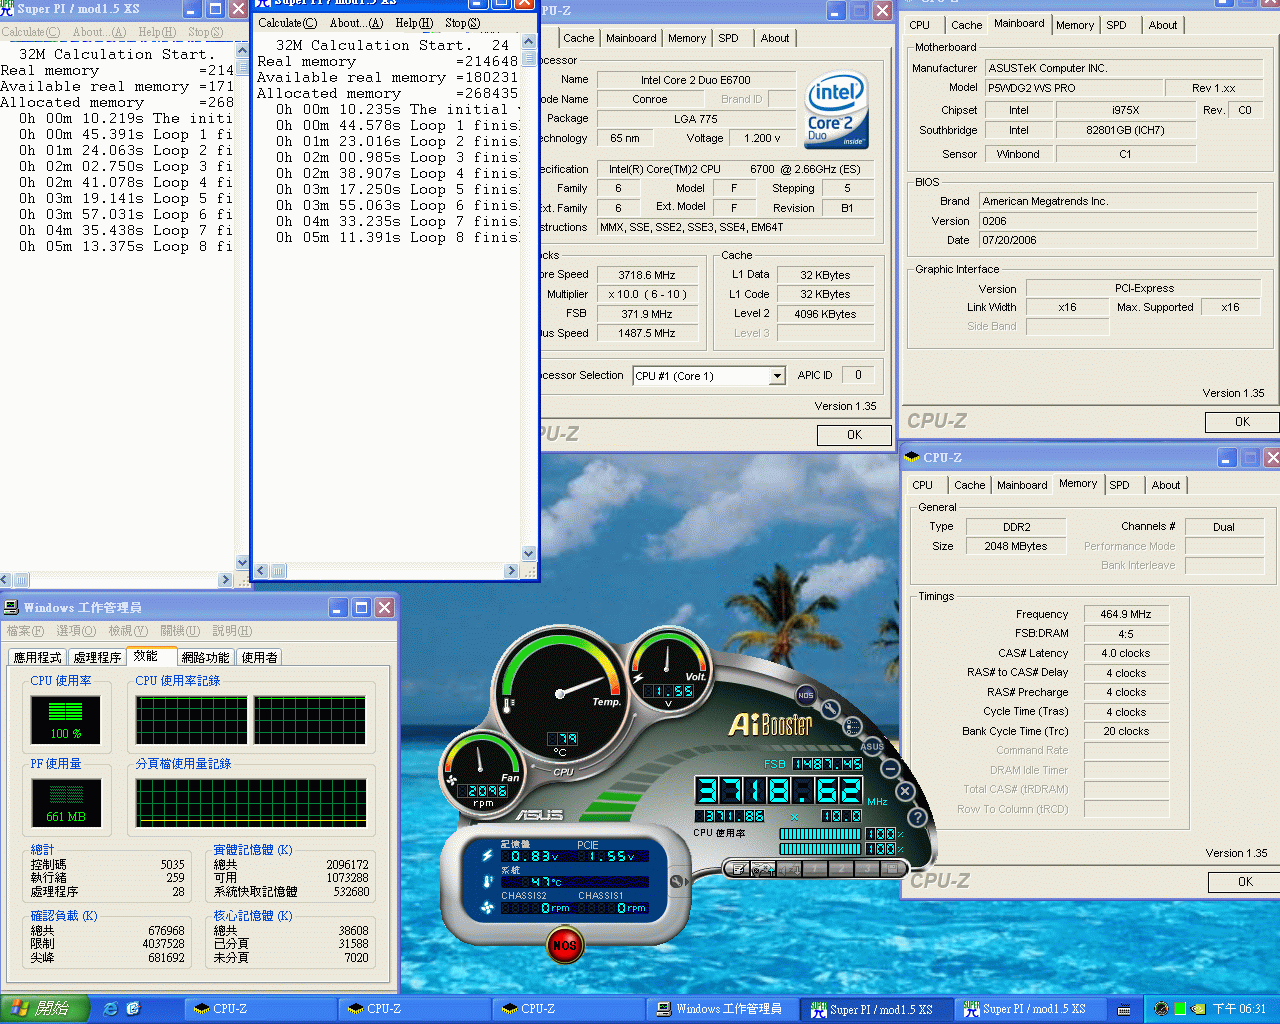
Task: Open CPU Selection dropdown in CPU-Z
Action: coord(777,376)
